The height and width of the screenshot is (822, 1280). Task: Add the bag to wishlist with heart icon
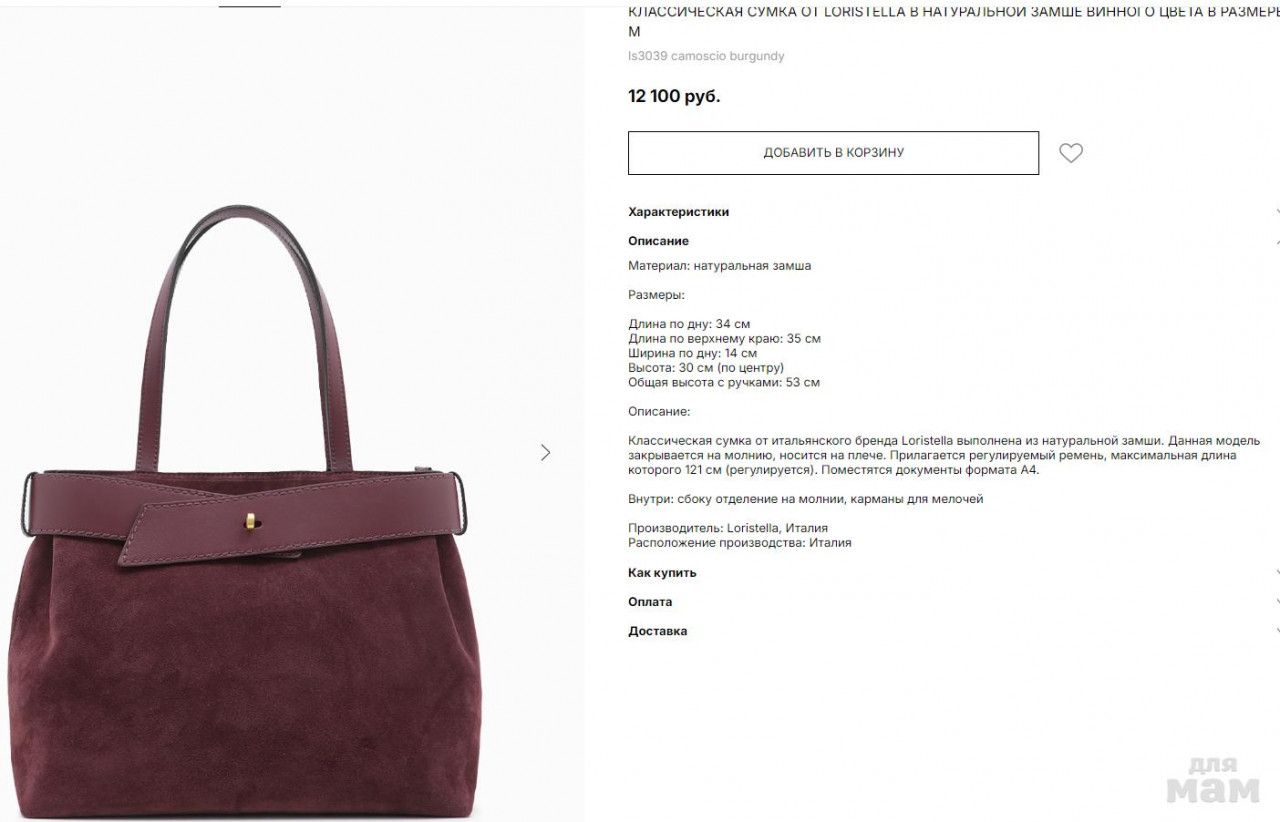pos(1071,153)
